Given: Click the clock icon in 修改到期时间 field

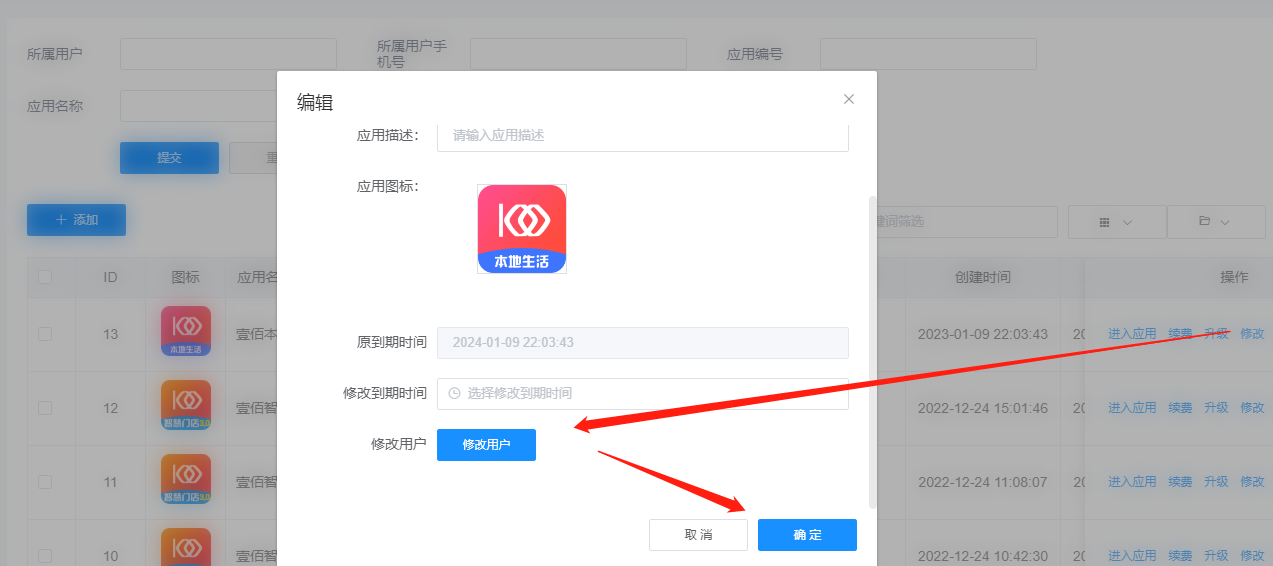Looking at the screenshot, I should [455, 394].
